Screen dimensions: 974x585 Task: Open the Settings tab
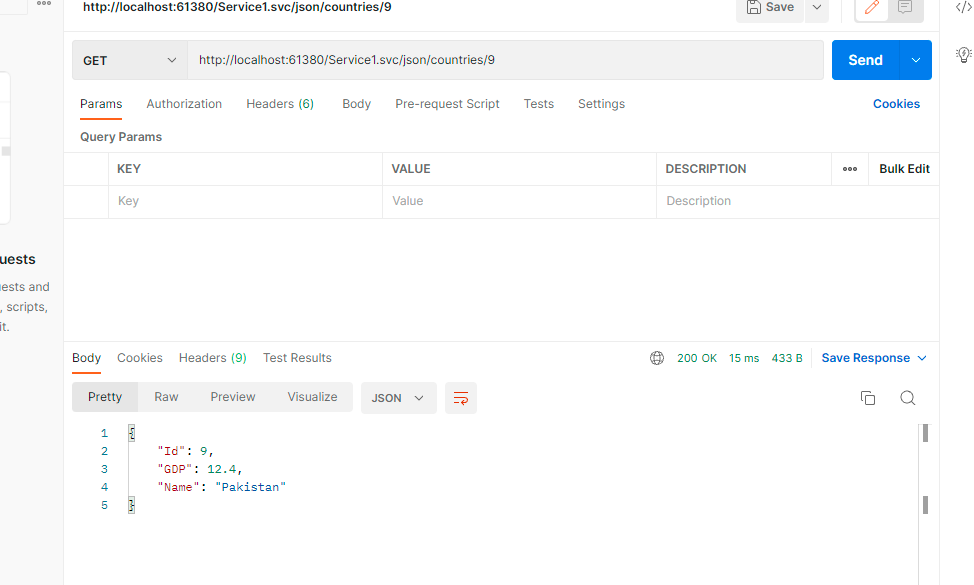[601, 104]
